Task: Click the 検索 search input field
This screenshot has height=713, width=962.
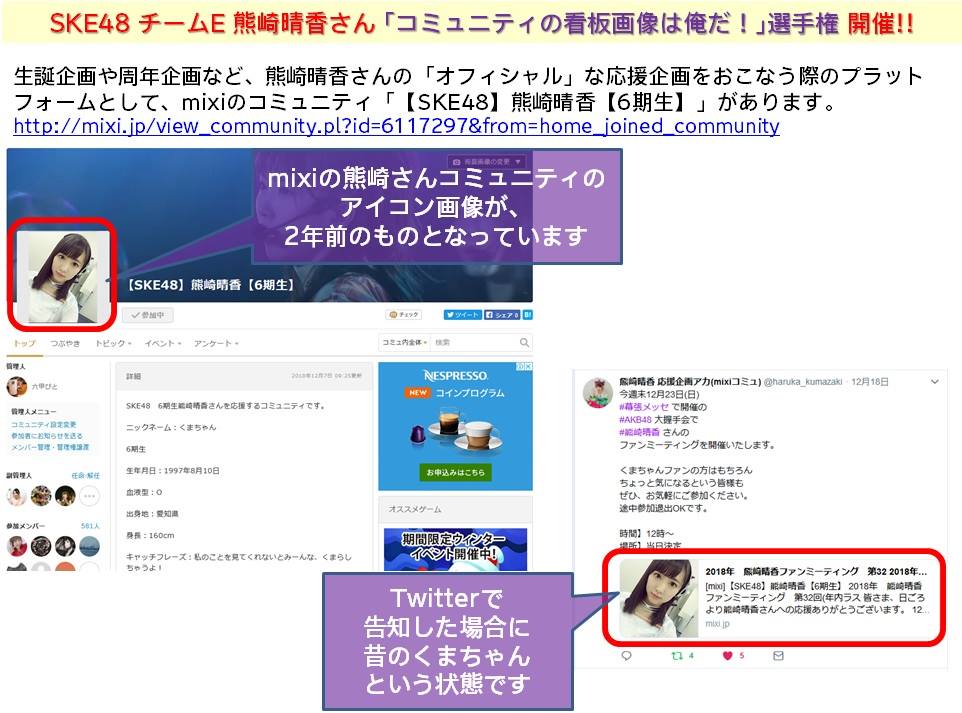Action: tap(474, 342)
